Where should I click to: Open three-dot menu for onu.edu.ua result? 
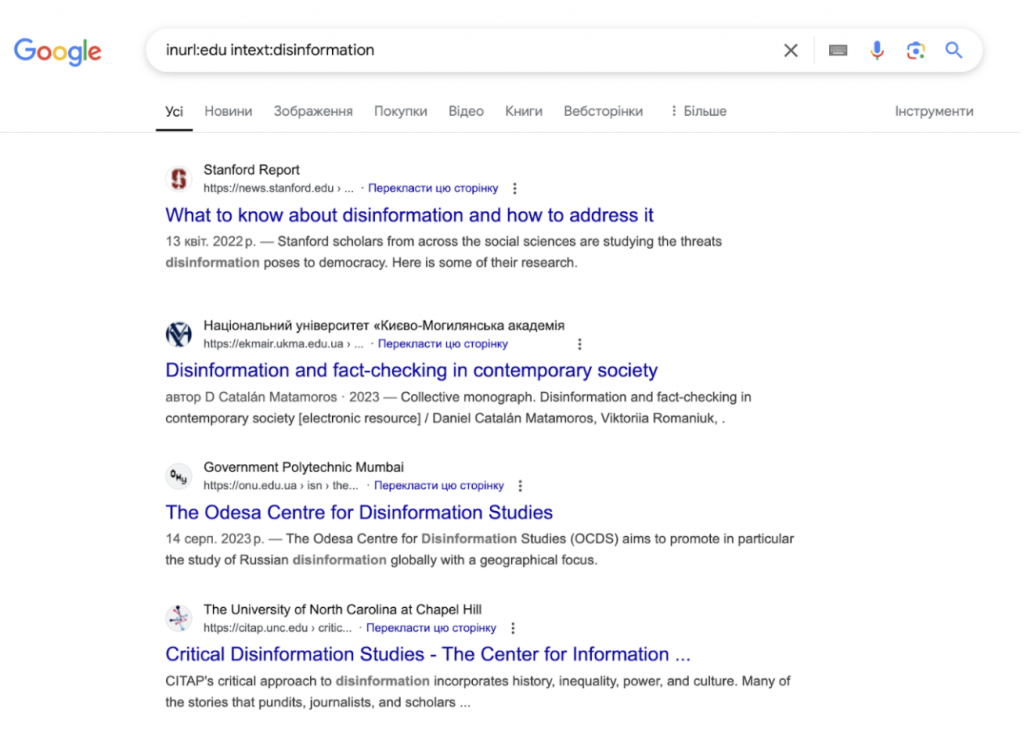(x=520, y=486)
